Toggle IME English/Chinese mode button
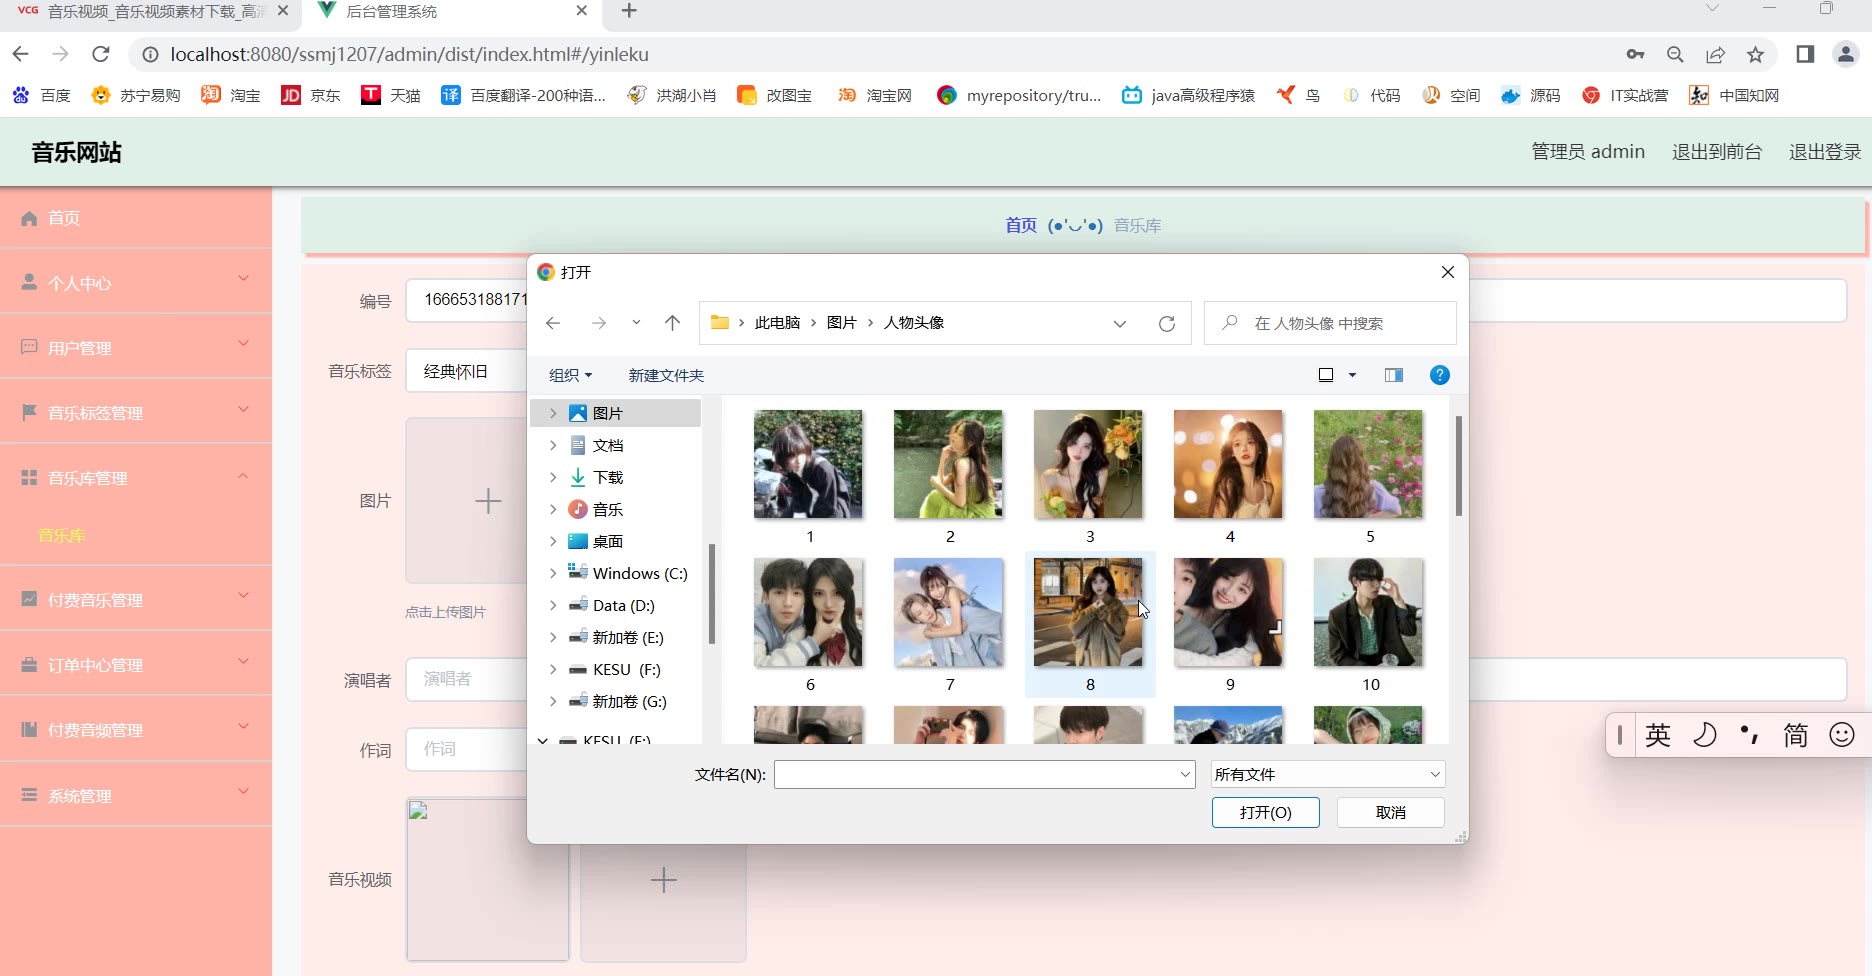This screenshot has height=976, width=1872. point(1657,735)
